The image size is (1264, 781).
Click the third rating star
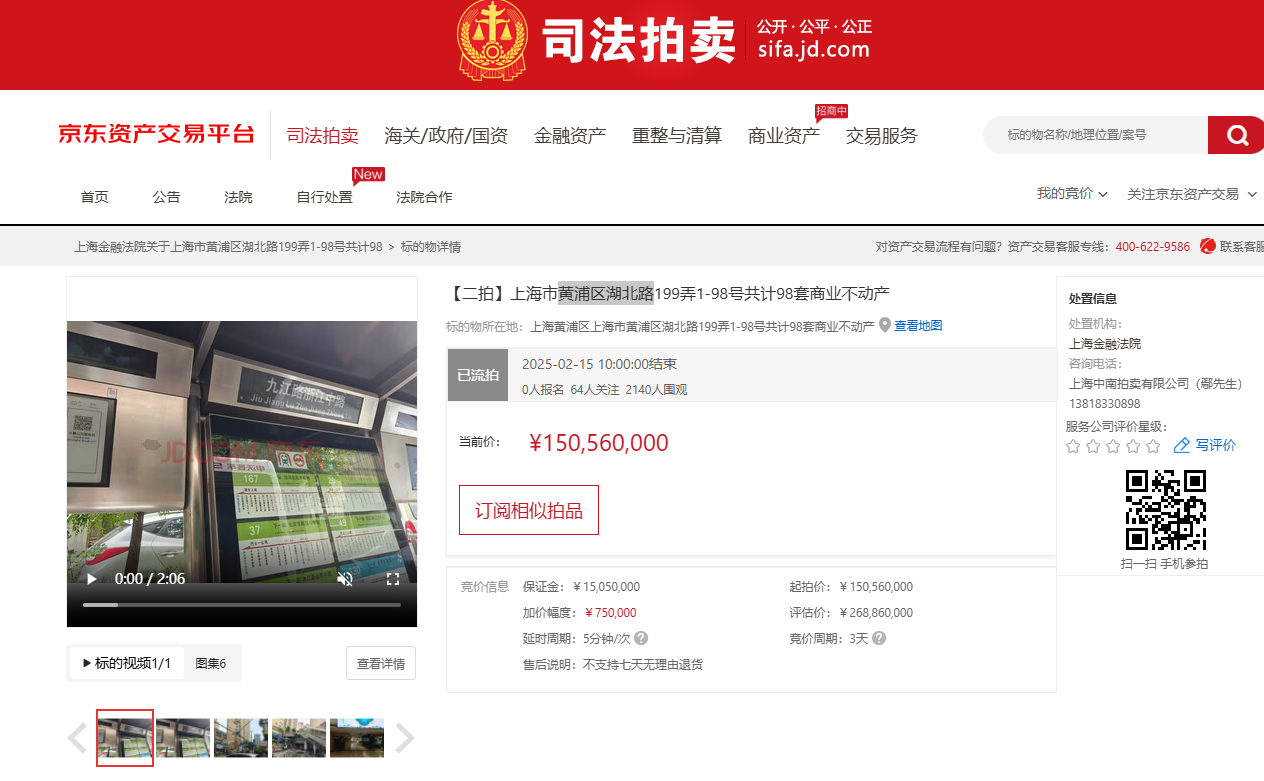[1113, 446]
